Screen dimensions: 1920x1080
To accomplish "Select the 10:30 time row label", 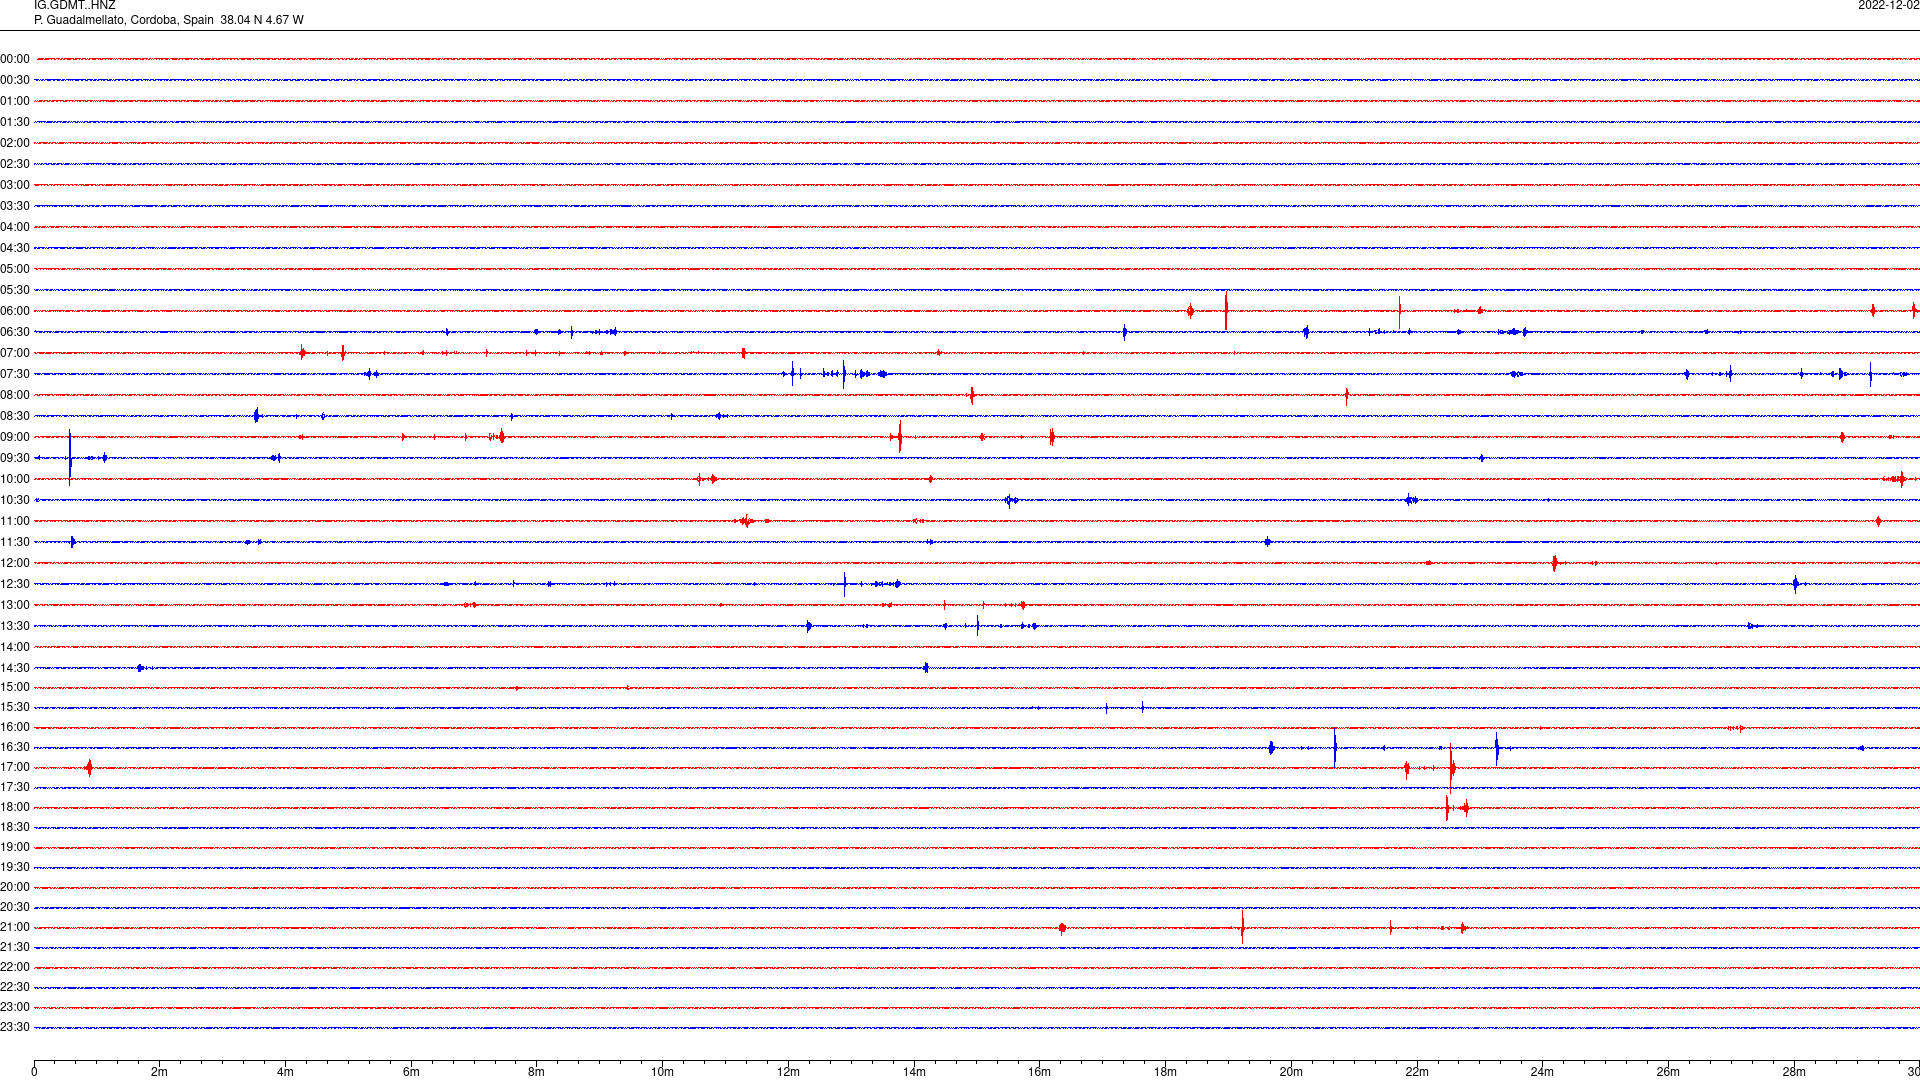I will [15, 500].
